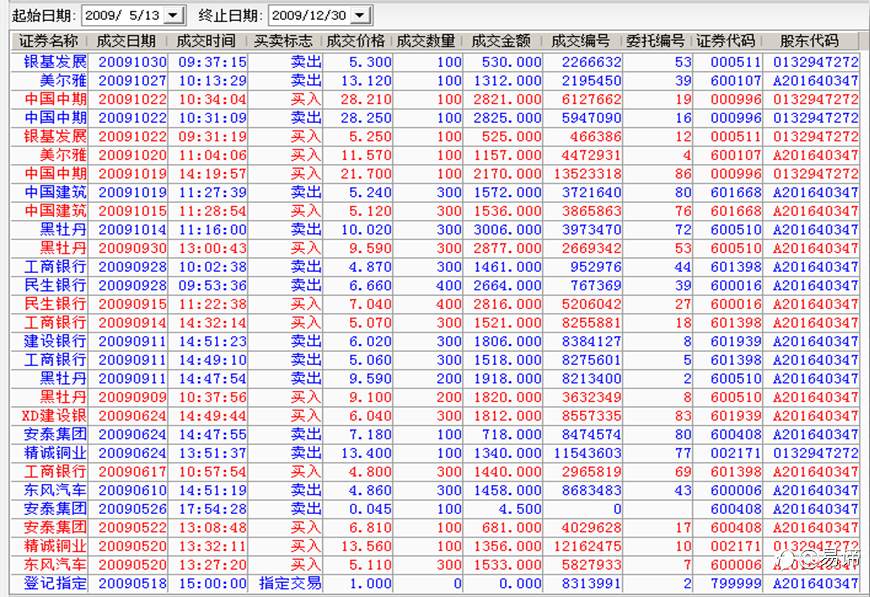This screenshot has height=597, width=870.
Task: Sort by 证券名称 column header
Action: (49, 41)
